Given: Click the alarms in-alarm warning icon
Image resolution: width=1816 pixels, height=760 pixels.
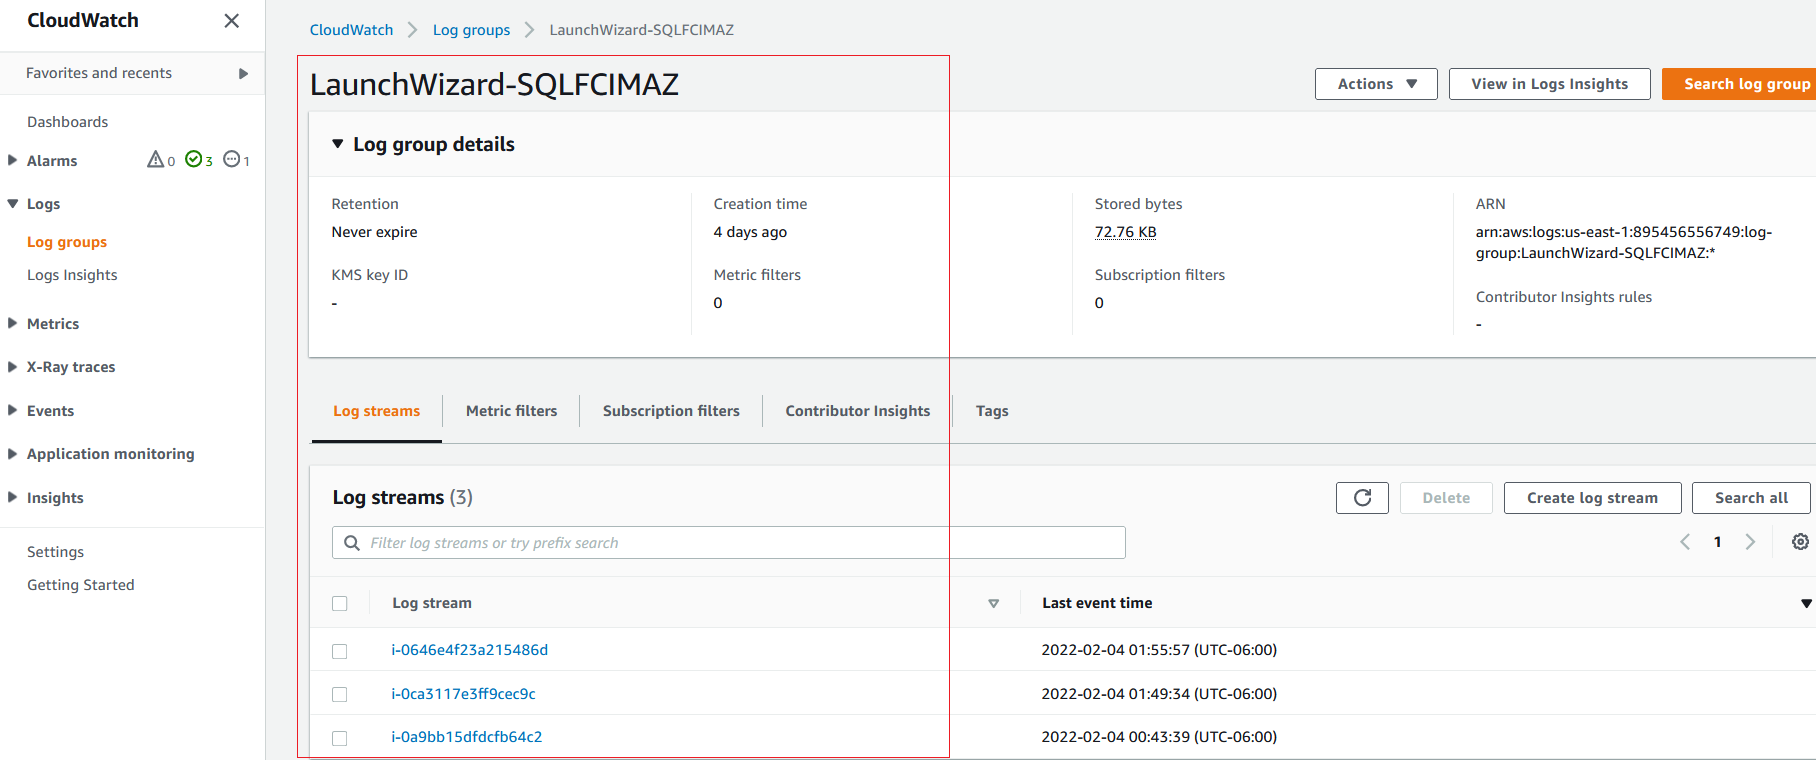Looking at the screenshot, I should pyautogui.click(x=156, y=159).
